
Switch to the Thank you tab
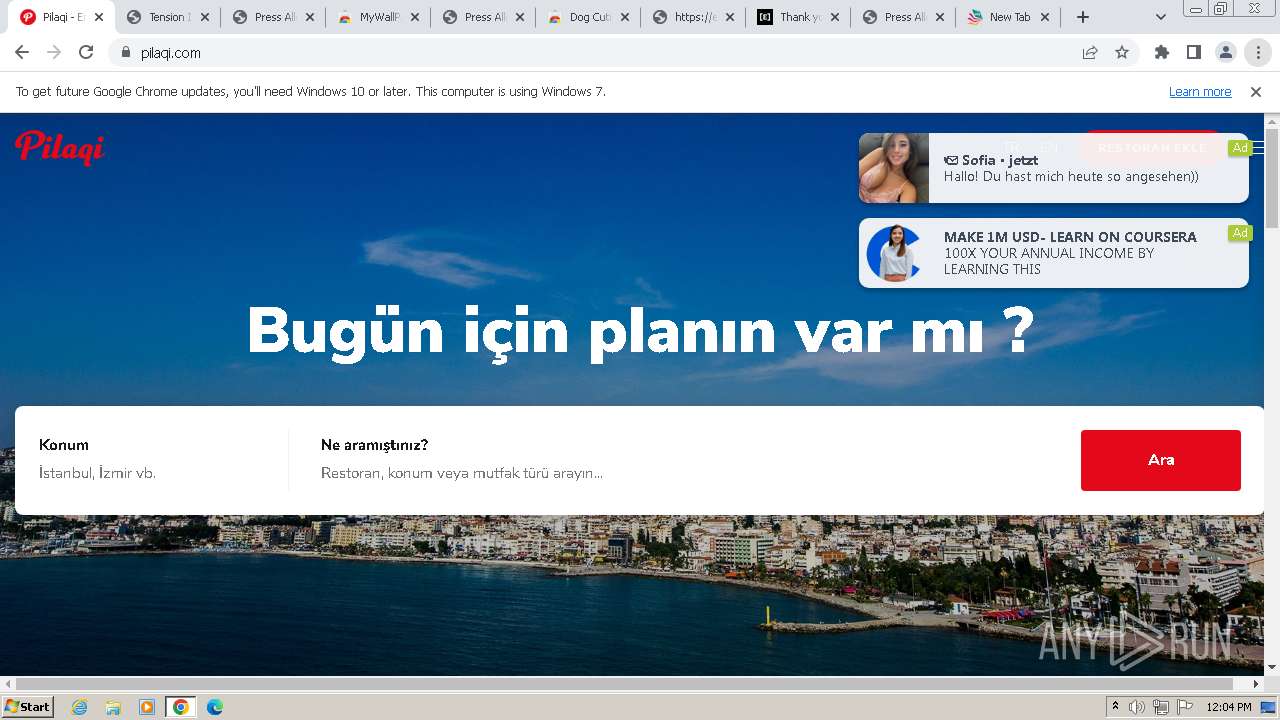tap(797, 17)
